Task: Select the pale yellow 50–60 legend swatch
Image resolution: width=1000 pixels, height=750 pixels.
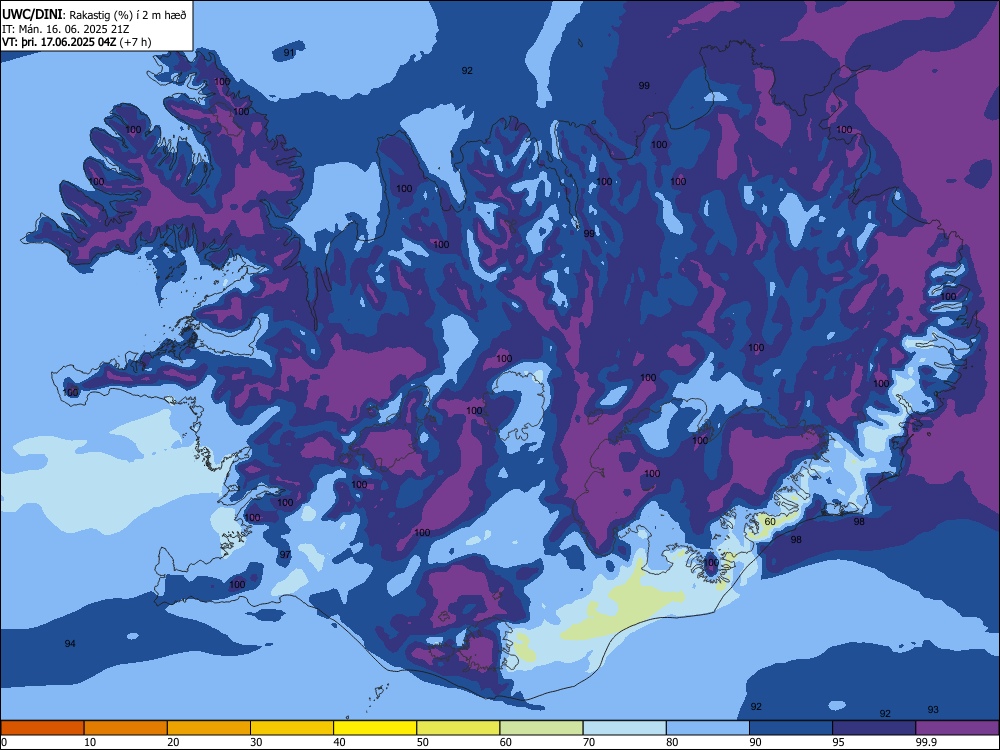Action: point(458,728)
